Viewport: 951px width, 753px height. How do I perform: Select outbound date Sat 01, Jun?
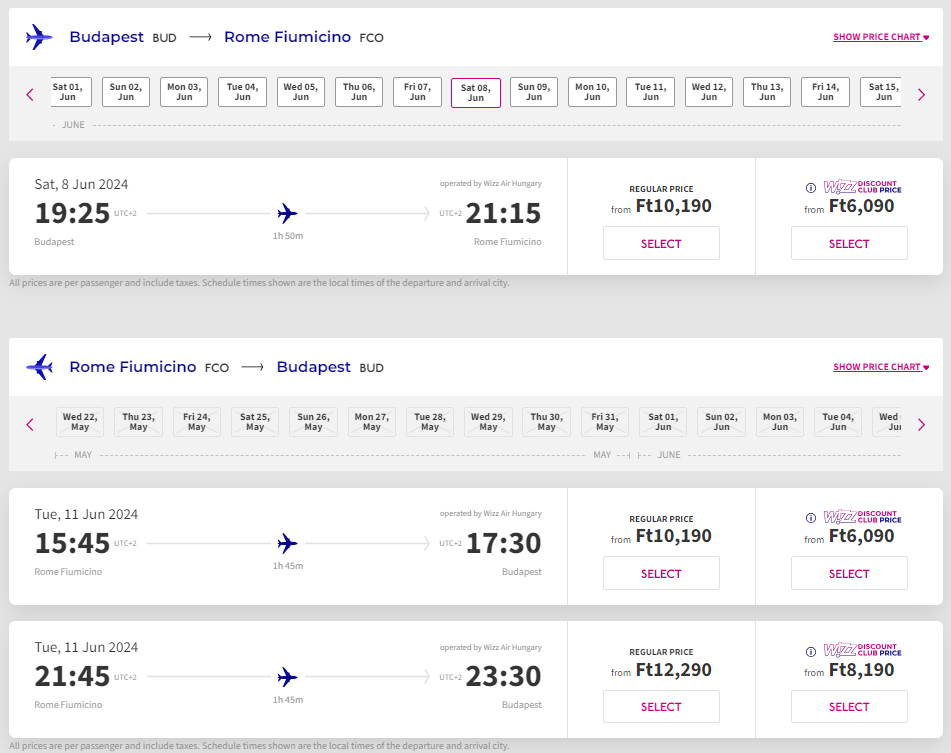click(x=71, y=92)
